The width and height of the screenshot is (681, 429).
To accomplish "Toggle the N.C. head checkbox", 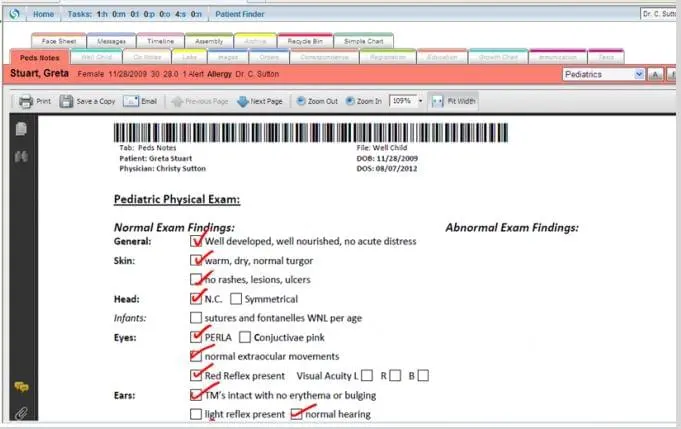I will coord(196,298).
